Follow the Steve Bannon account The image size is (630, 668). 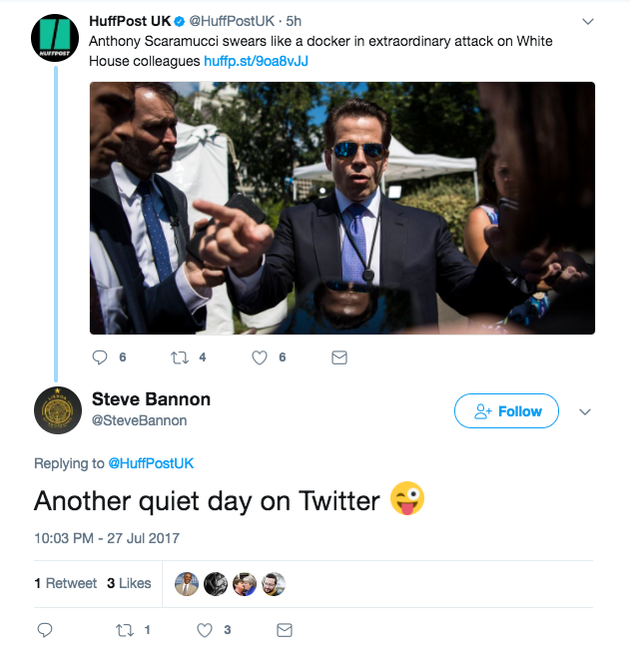point(506,411)
